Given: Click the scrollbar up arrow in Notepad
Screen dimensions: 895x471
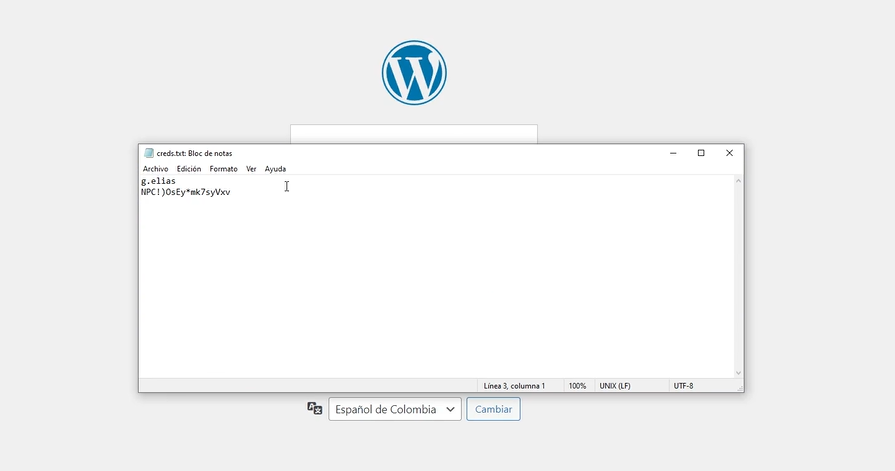Looking at the screenshot, I should [x=739, y=181].
